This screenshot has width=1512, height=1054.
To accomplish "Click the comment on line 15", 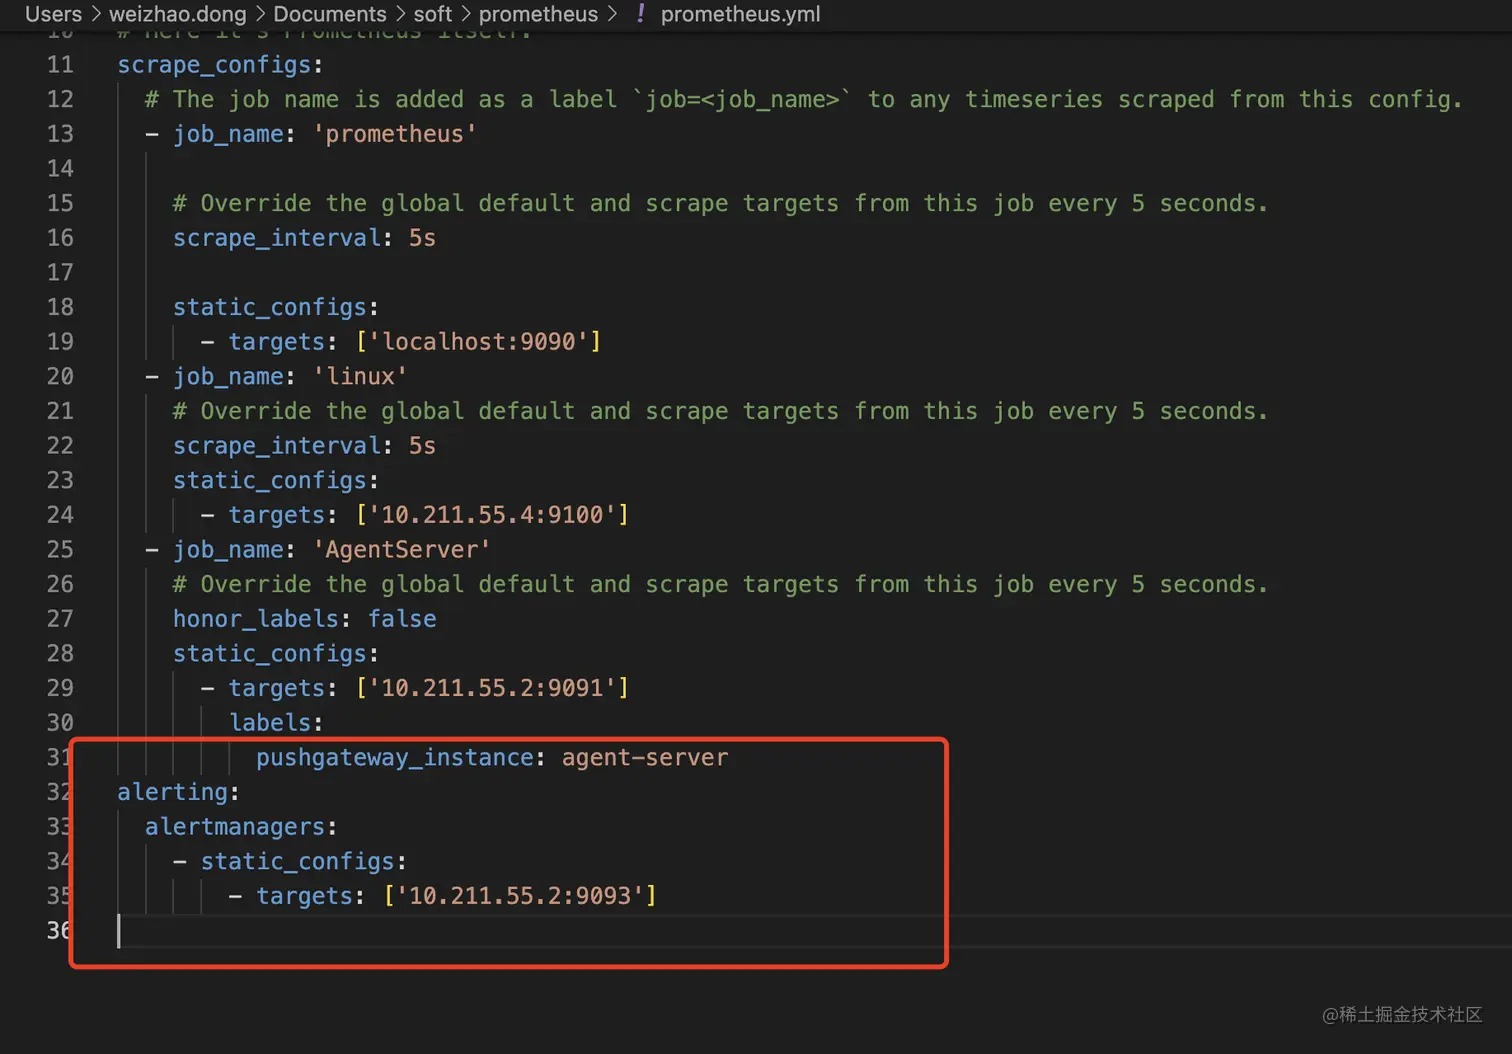I will point(720,204).
